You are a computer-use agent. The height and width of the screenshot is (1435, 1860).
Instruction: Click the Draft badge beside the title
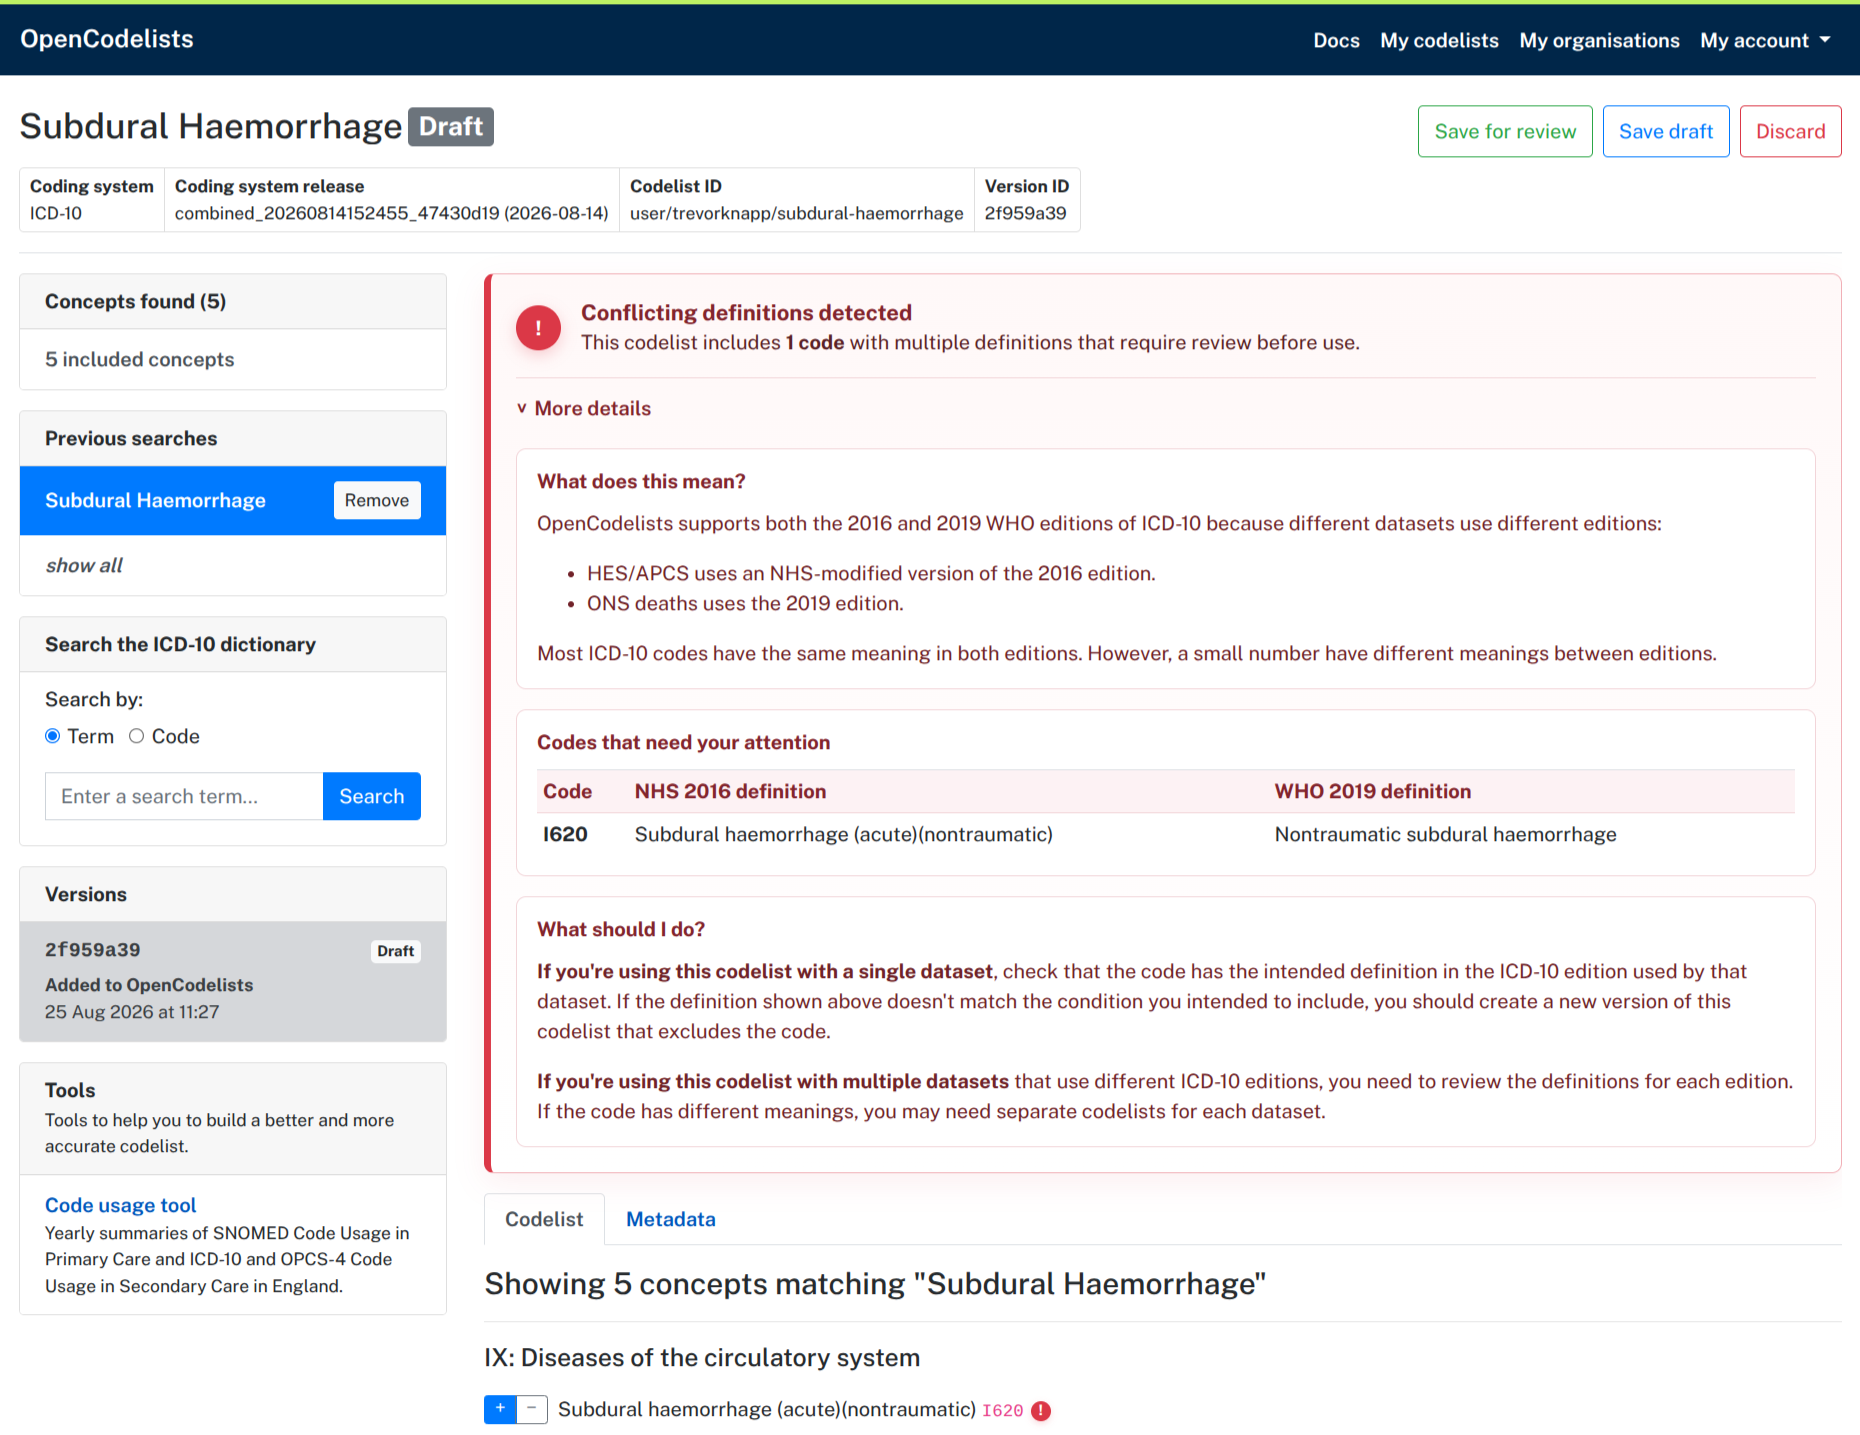[451, 127]
